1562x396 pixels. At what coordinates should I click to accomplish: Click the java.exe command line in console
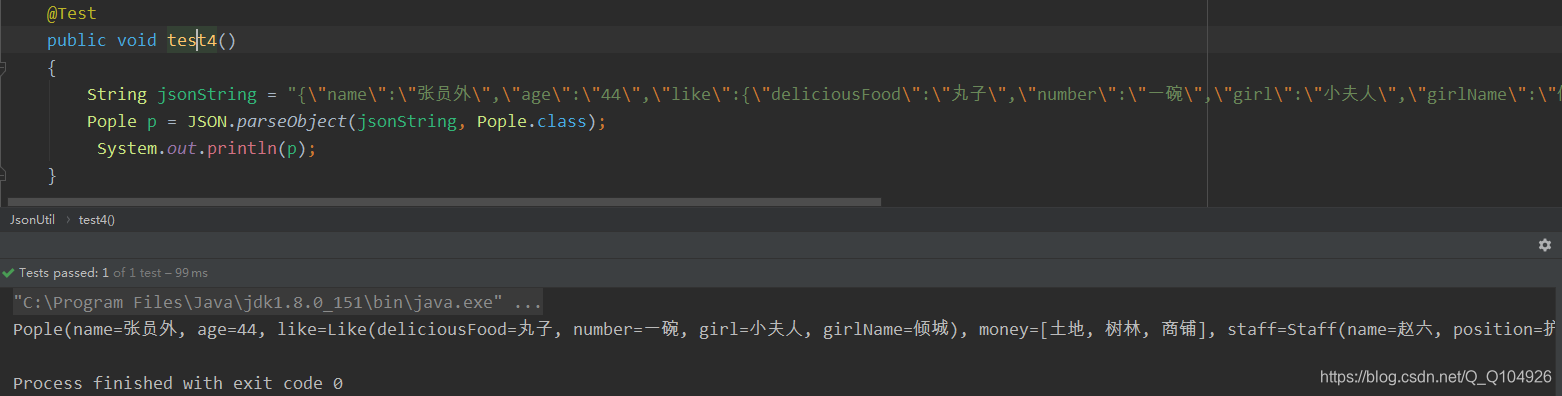(x=278, y=302)
